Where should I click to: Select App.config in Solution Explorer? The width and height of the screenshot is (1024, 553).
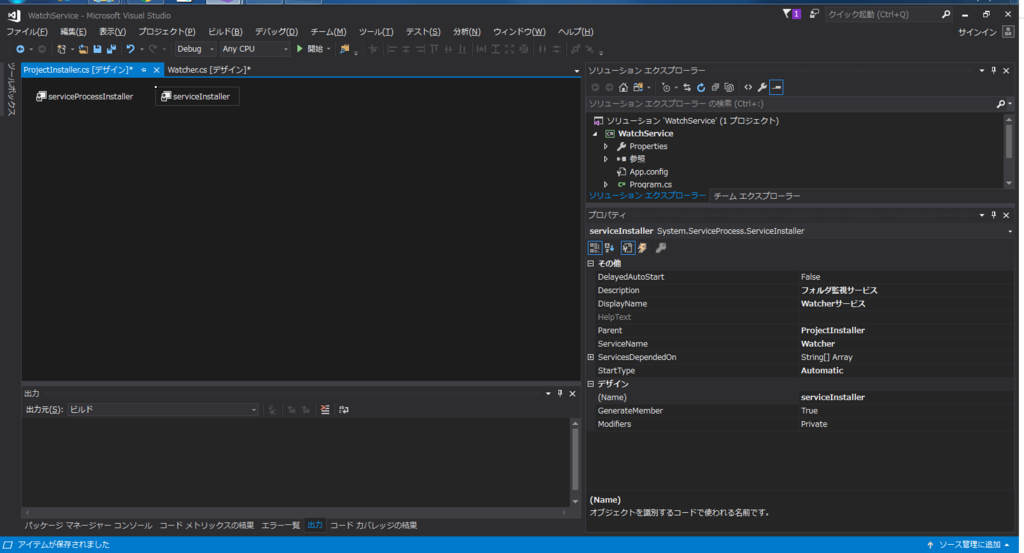point(648,172)
